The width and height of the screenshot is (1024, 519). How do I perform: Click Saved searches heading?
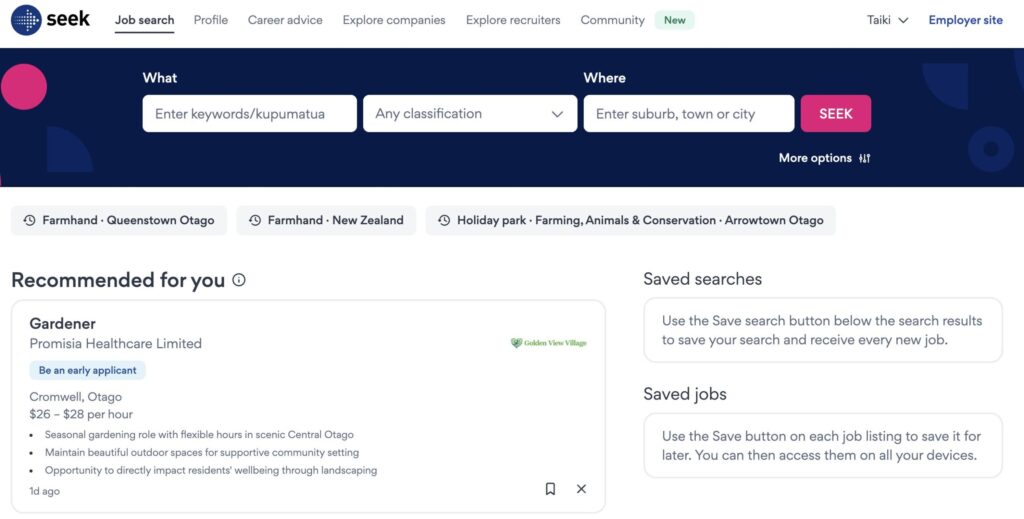coord(703,279)
